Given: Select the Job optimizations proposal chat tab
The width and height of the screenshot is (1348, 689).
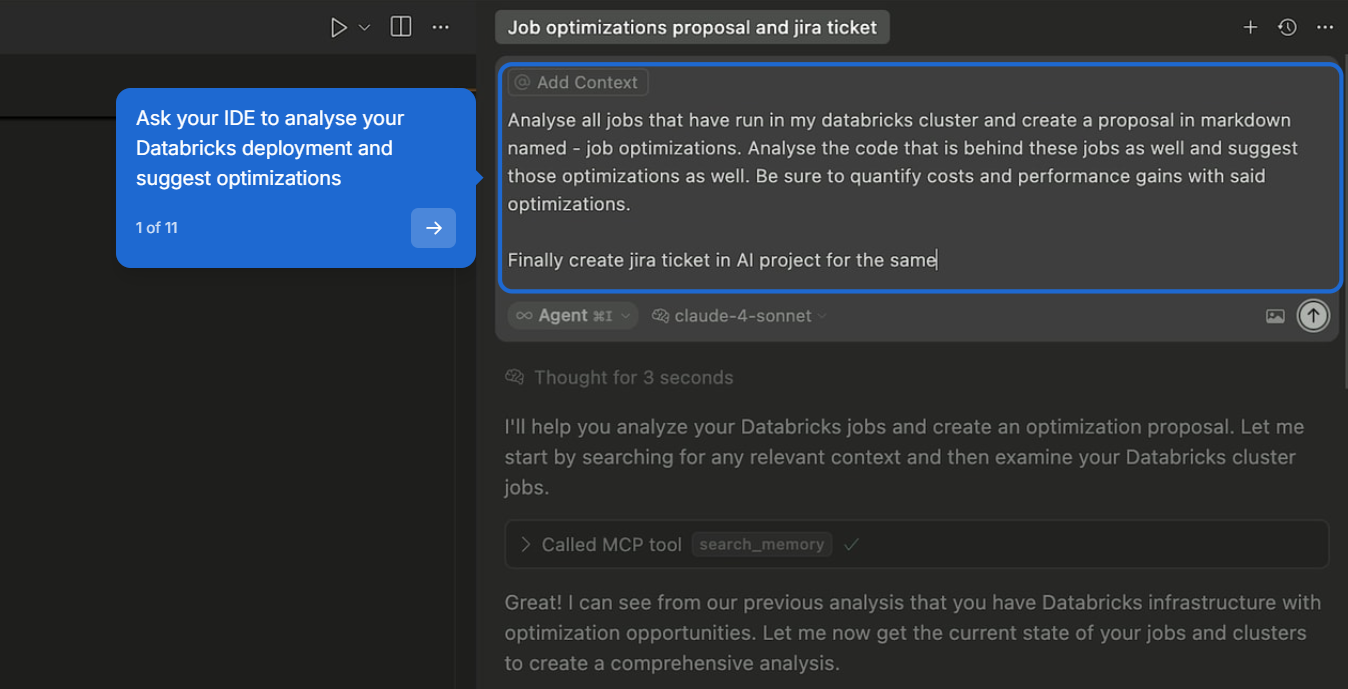Looking at the screenshot, I should point(692,27).
